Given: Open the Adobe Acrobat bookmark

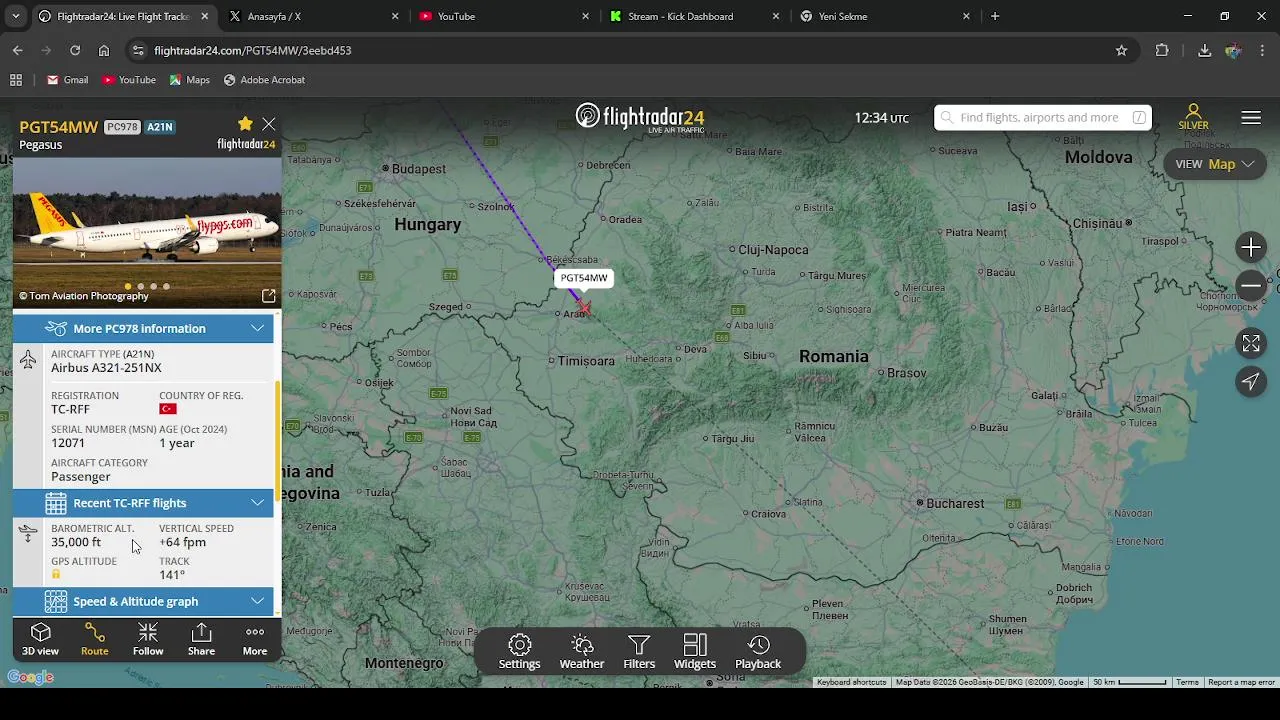Looking at the screenshot, I should tap(264, 80).
